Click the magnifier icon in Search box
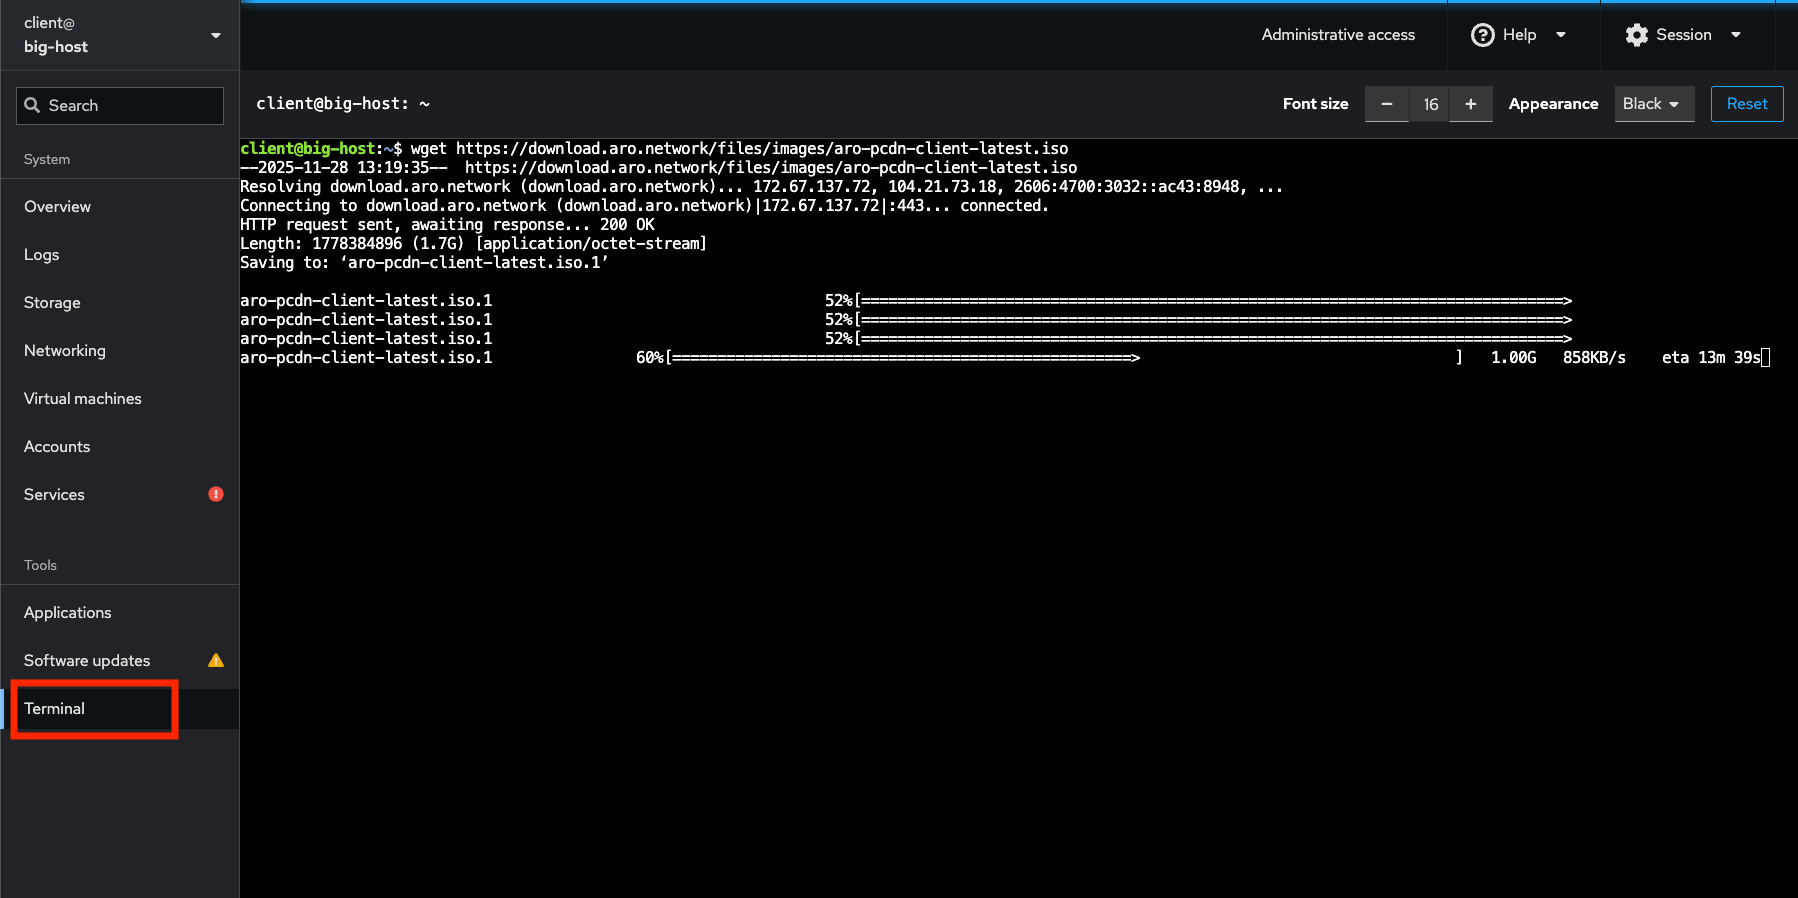Screen dimensions: 1798x898 (33, 105)
